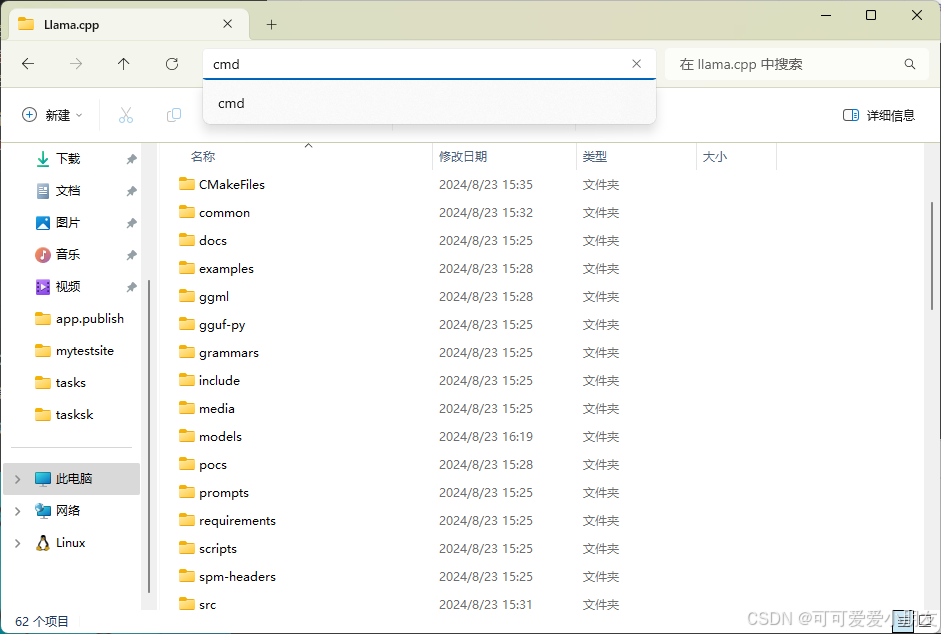The width and height of the screenshot is (941, 634).
Task: Click the file list vertical scrollbar
Action: point(932,256)
